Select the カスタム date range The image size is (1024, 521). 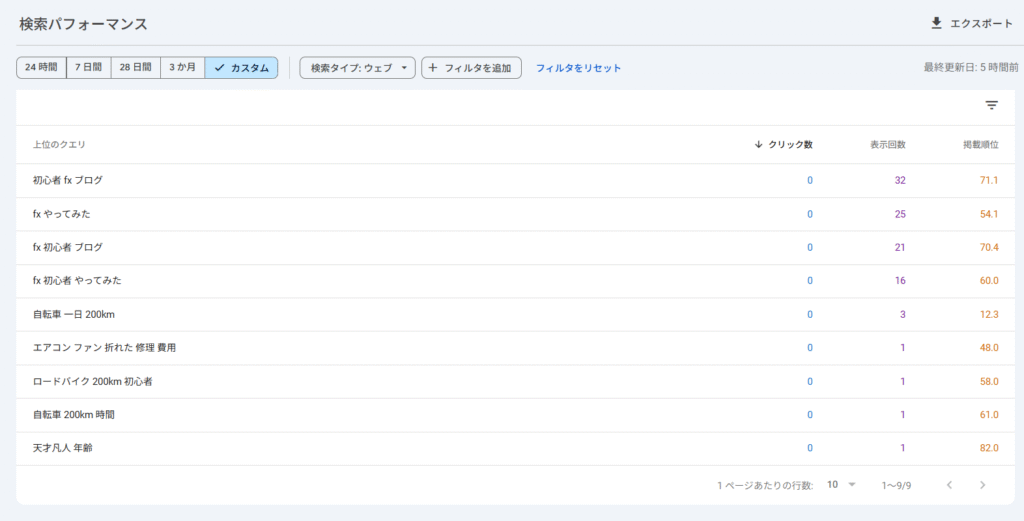[241, 68]
